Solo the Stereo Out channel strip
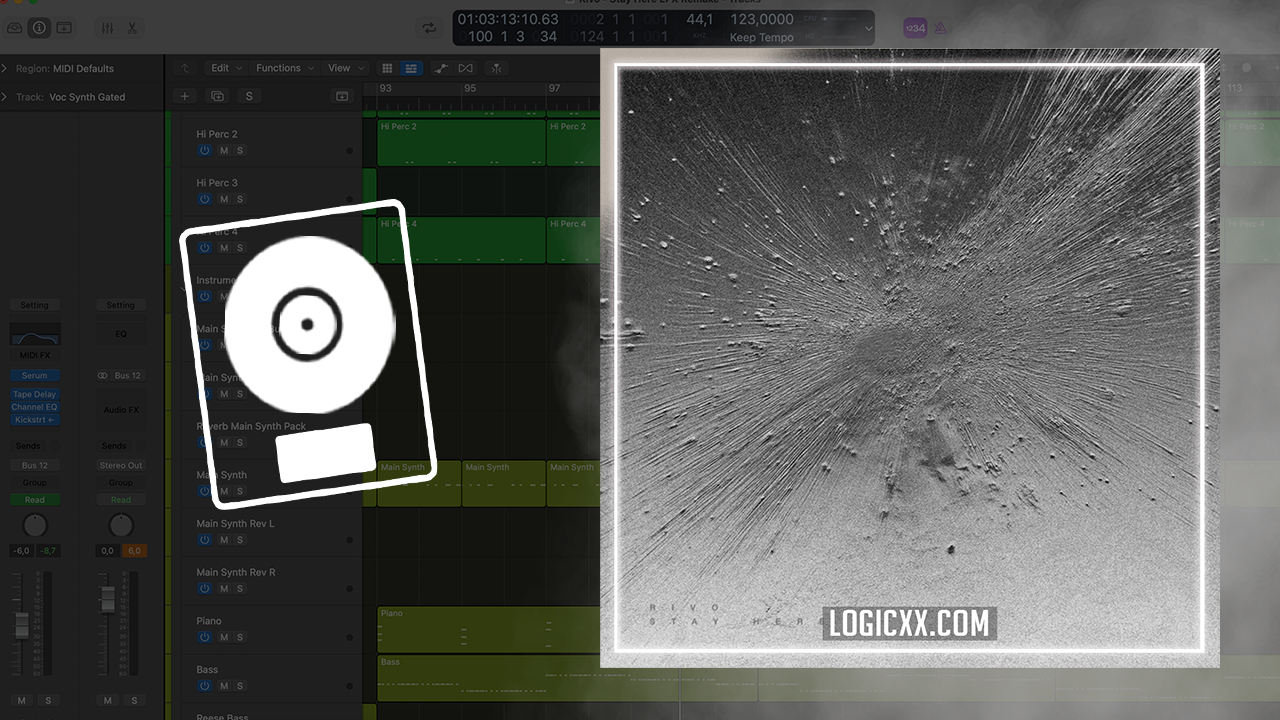The height and width of the screenshot is (720, 1280). [133, 701]
